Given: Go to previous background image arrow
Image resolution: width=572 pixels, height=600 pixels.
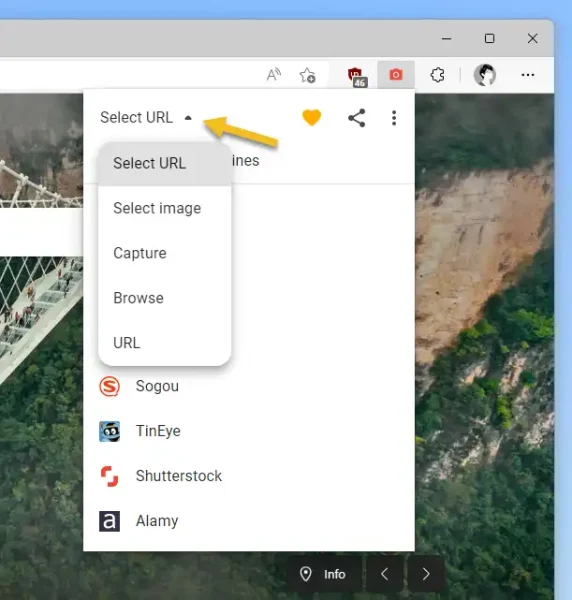Looking at the screenshot, I should tap(385, 574).
